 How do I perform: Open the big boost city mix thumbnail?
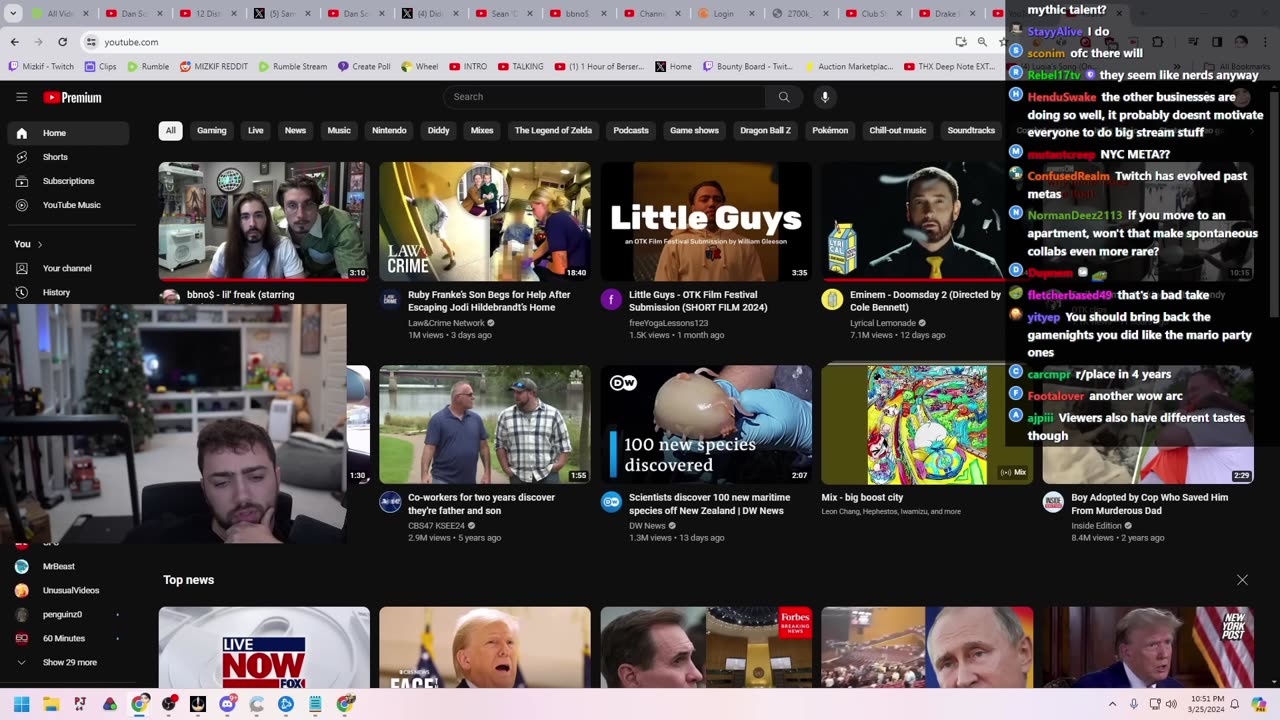click(927, 424)
